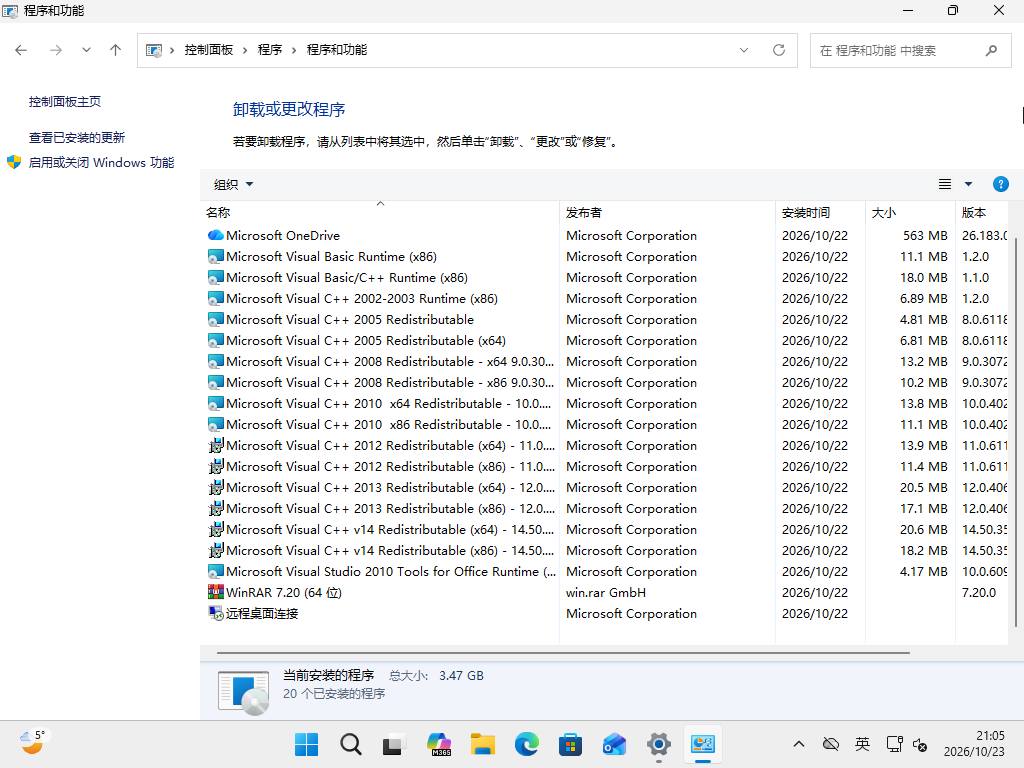Select Visual C++ 2013 Redistributable (x64) row
Image resolution: width=1024 pixels, height=768 pixels.
tap(606, 487)
